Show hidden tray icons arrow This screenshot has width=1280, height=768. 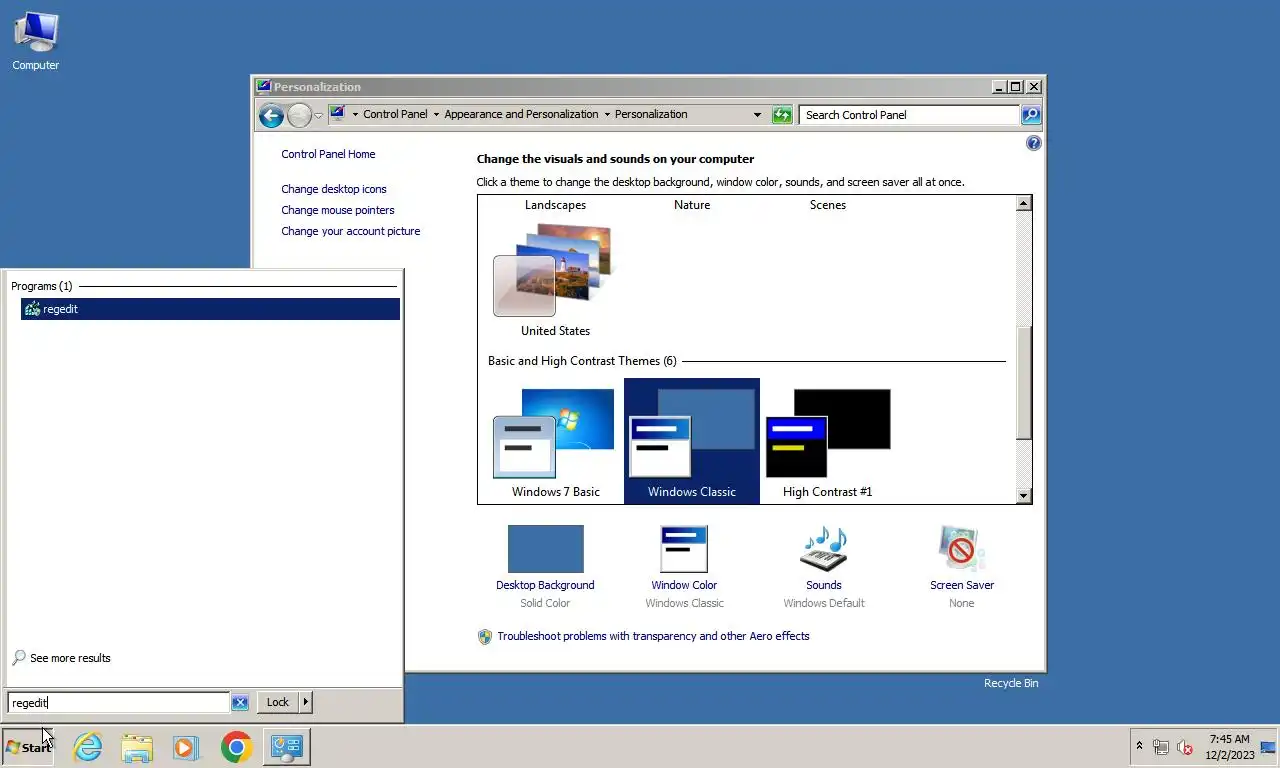(1139, 746)
